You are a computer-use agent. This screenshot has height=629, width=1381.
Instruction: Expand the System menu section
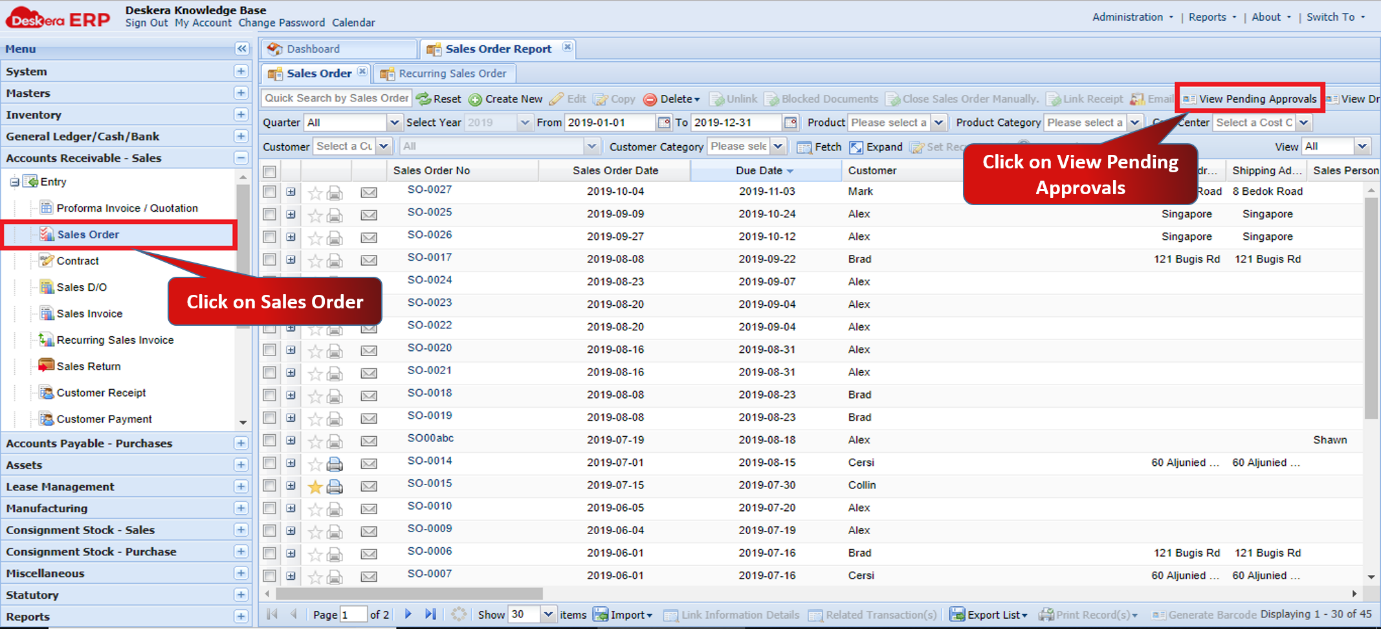tap(241, 71)
